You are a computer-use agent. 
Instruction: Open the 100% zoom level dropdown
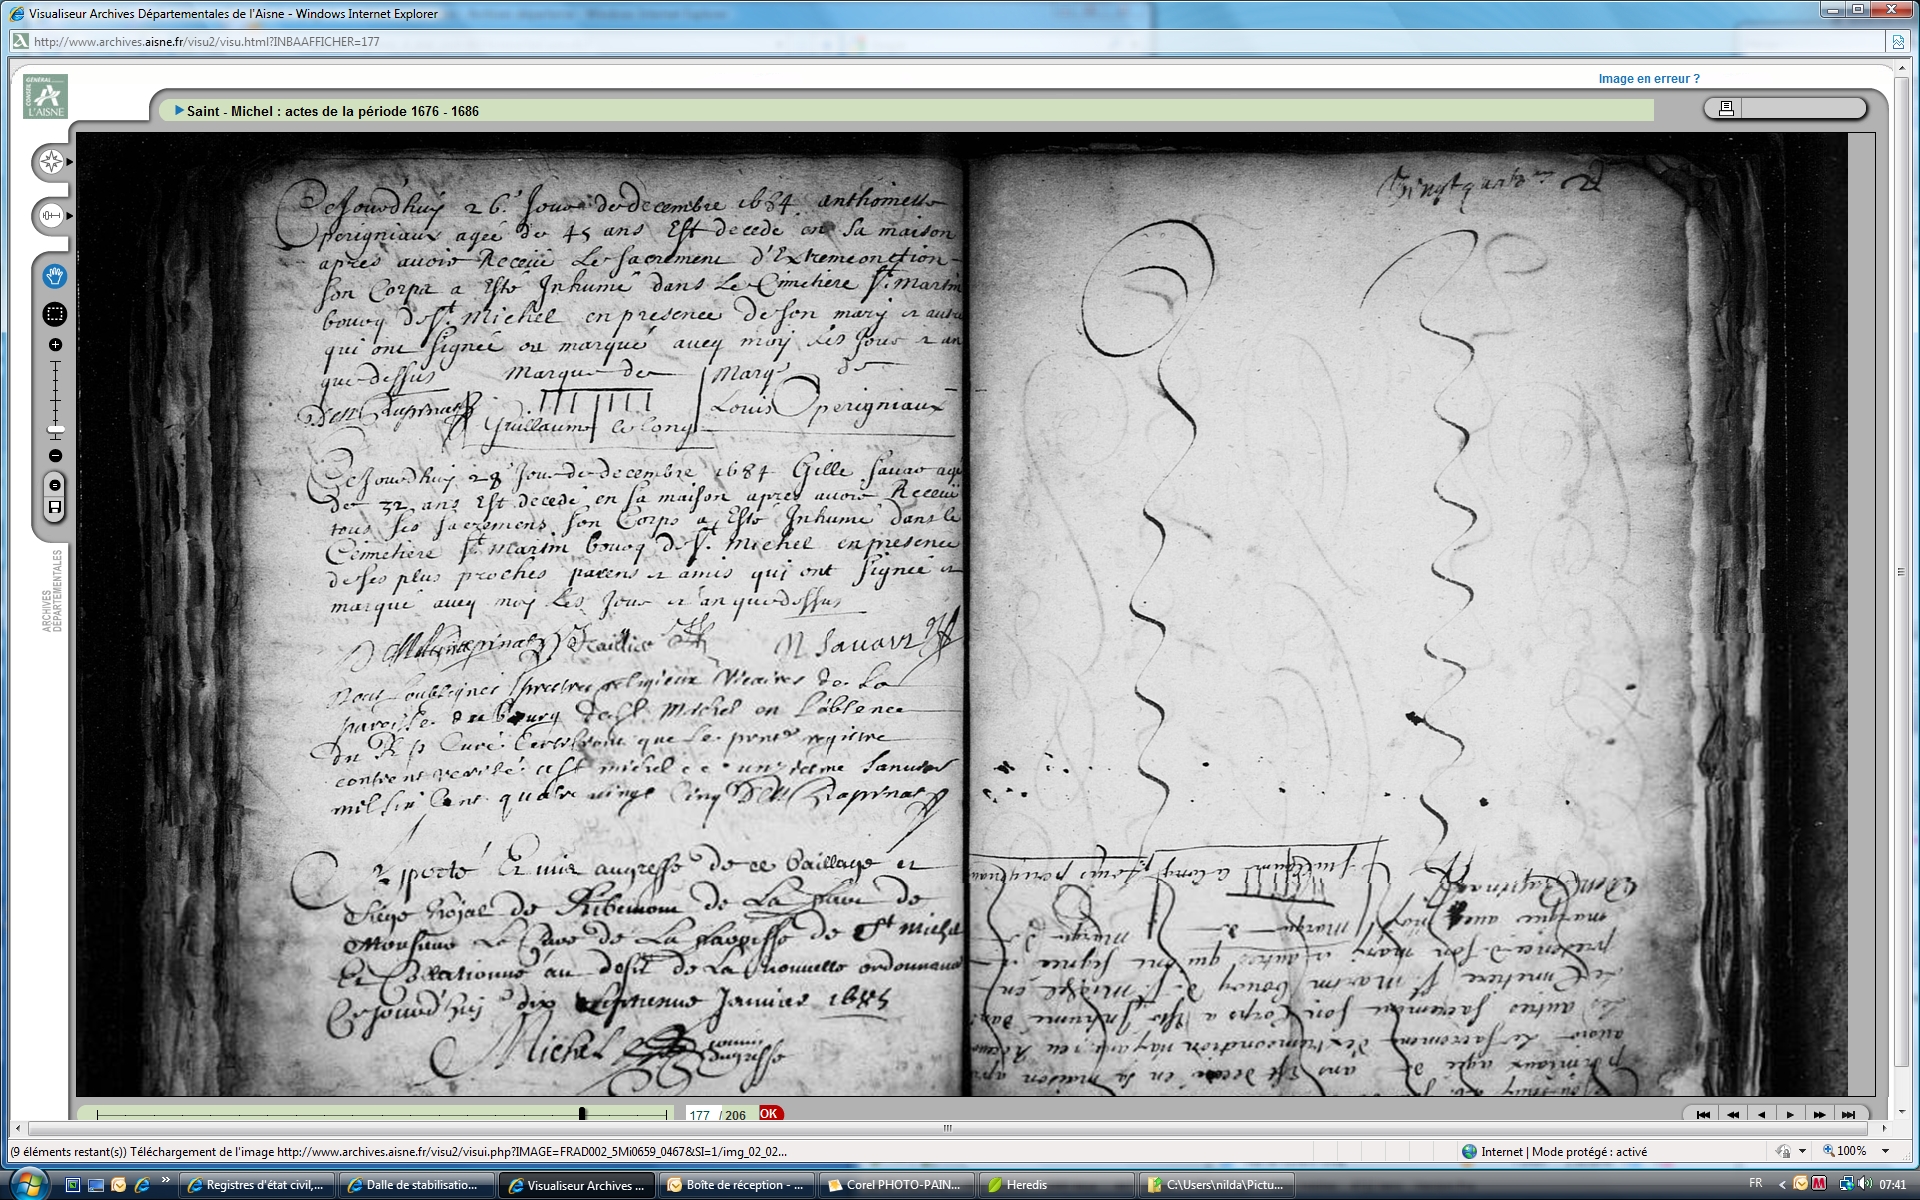[x=1885, y=1151]
